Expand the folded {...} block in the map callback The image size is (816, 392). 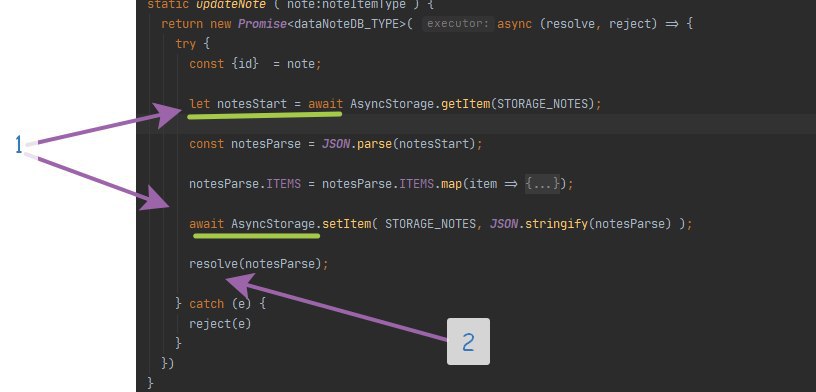click(x=542, y=184)
